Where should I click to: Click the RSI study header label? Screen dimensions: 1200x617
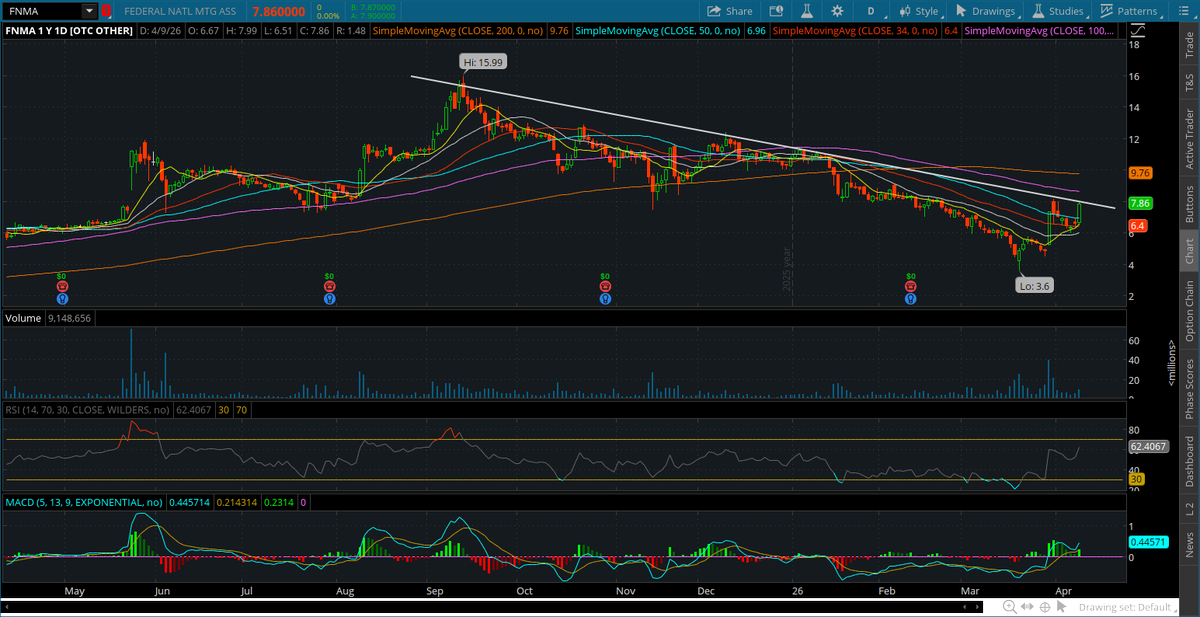click(88, 409)
